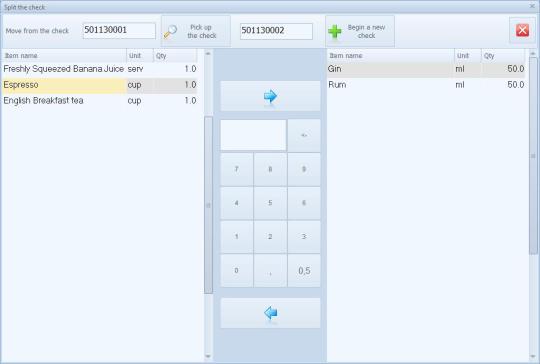Viewport: 540px width, 364px height.
Task: Click Espresso unit cell cup
Action: (x=140, y=85)
